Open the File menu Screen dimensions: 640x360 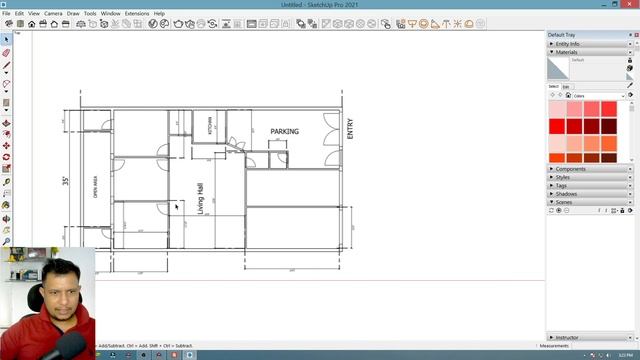click(6, 13)
